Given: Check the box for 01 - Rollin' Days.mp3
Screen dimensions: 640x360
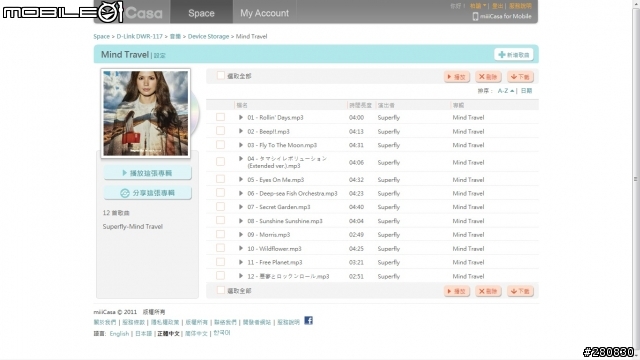Looking at the screenshot, I should coord(220,117).
